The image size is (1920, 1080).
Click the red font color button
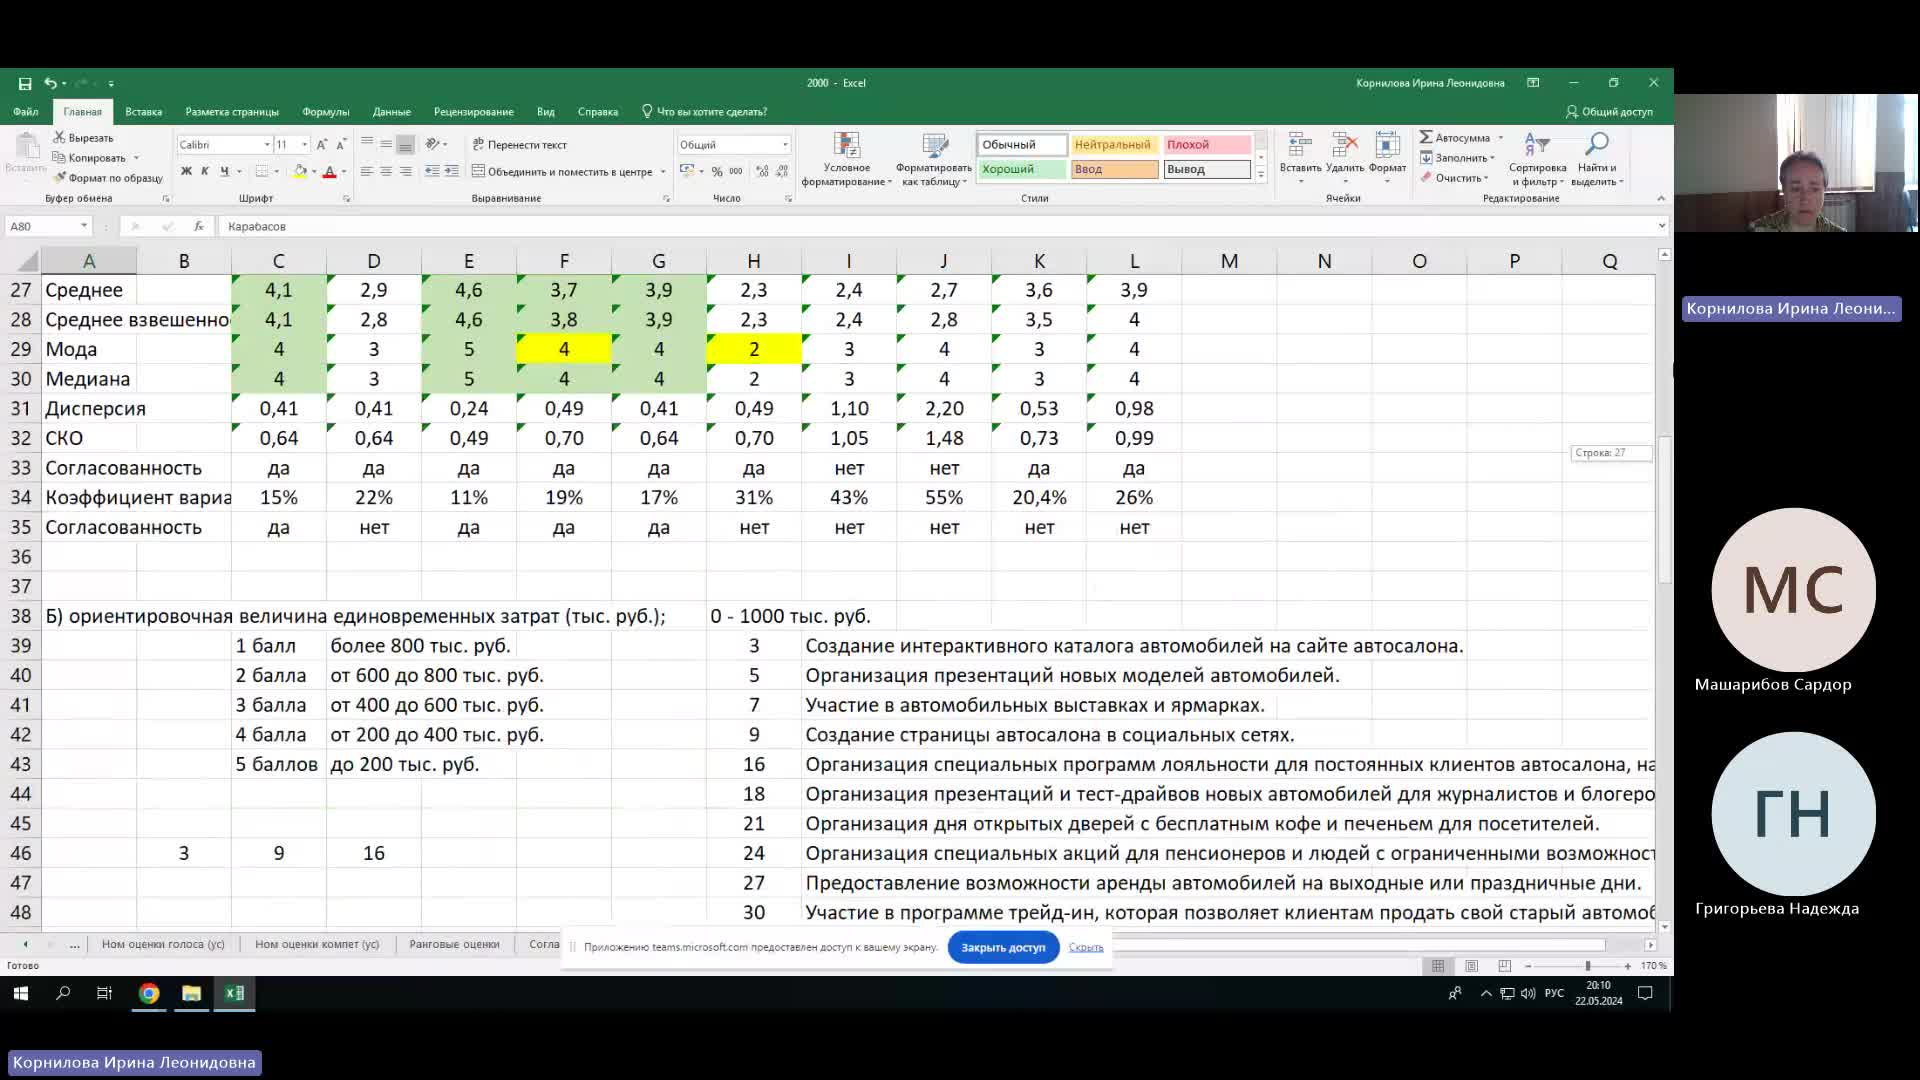pos(329,172)
